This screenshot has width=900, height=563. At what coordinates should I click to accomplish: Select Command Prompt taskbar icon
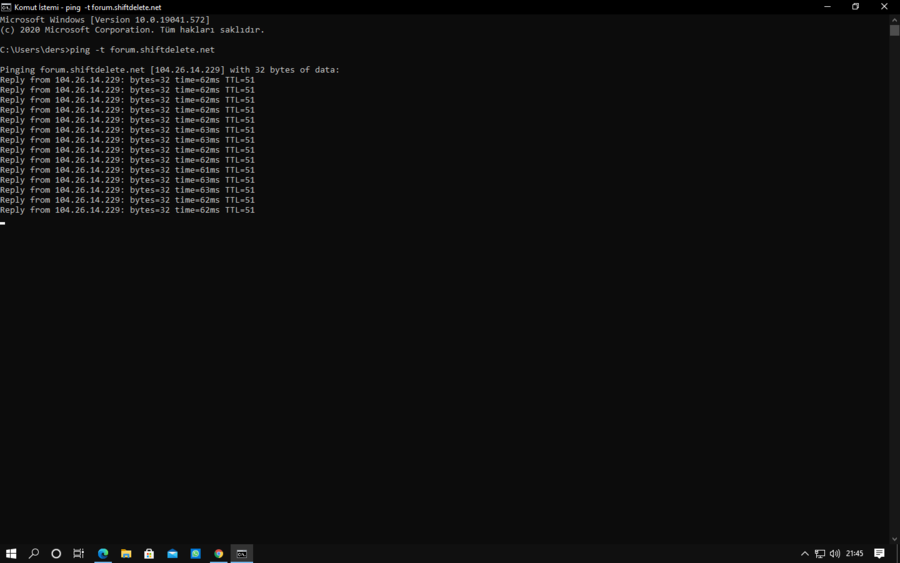[x=242, y=553]
